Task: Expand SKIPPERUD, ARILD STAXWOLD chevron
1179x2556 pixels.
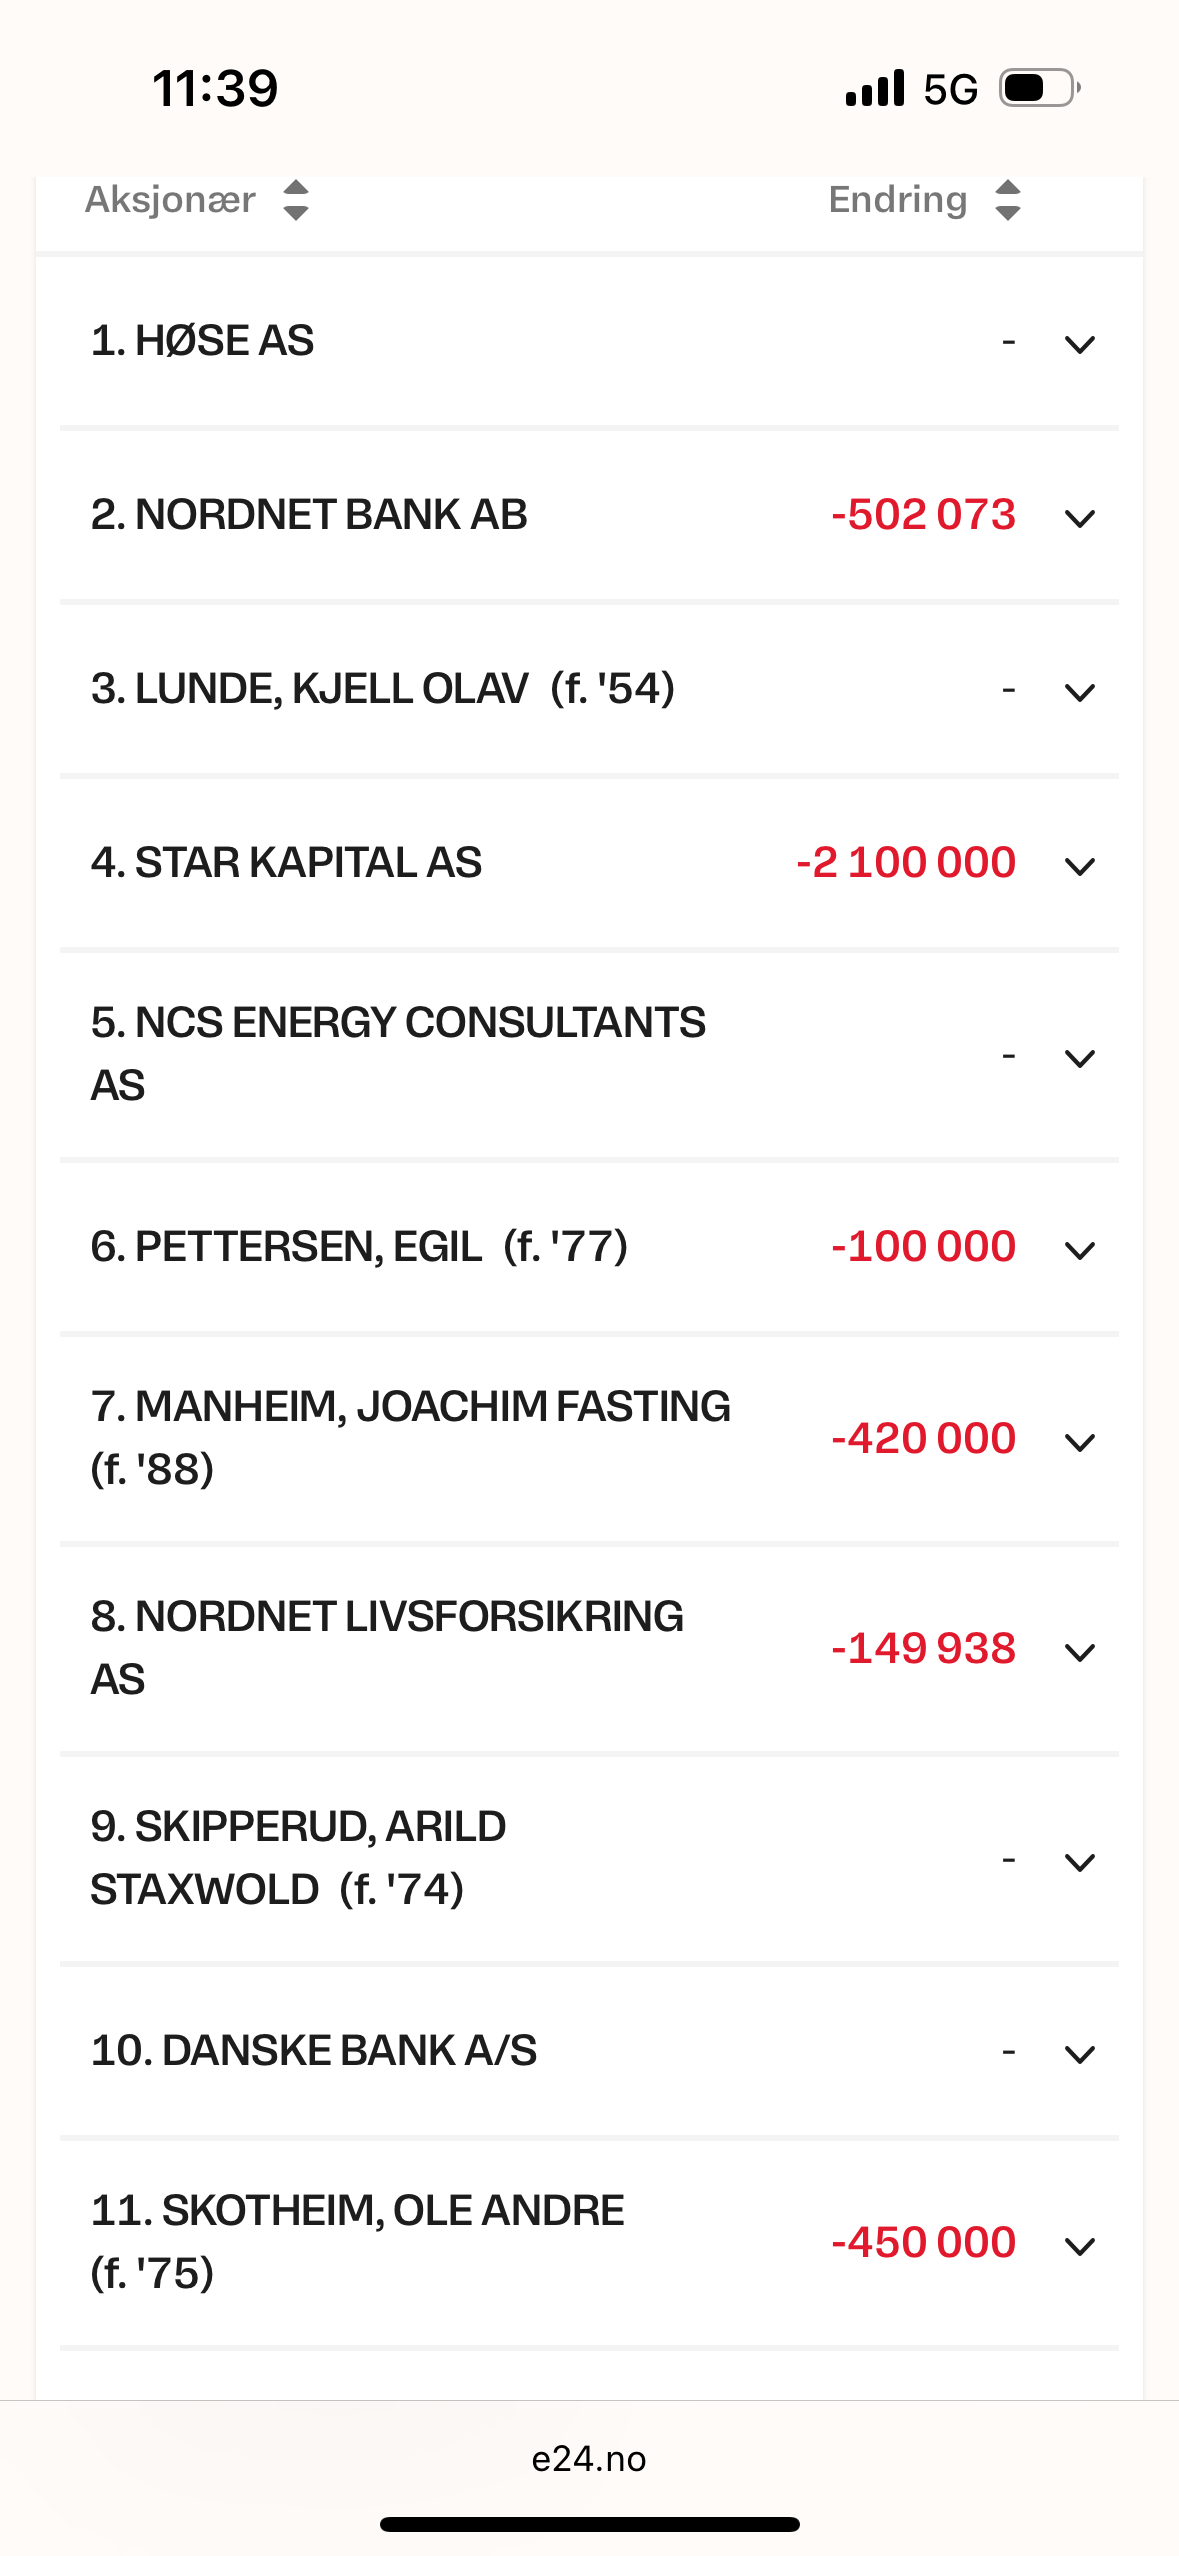Action: click(x=1080, y=1863)
